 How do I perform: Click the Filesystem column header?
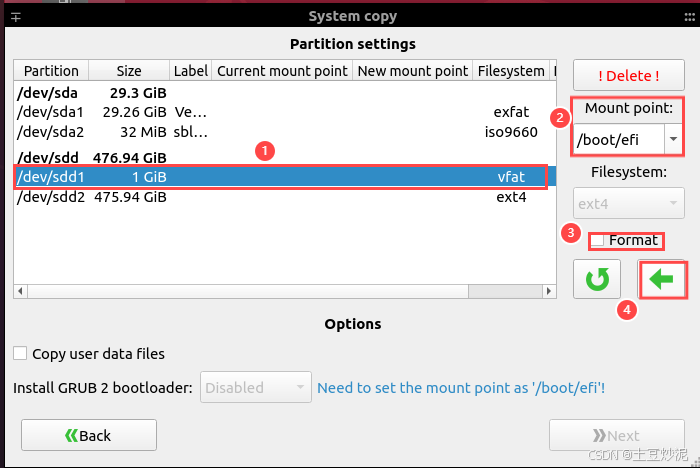coord(511,71)
